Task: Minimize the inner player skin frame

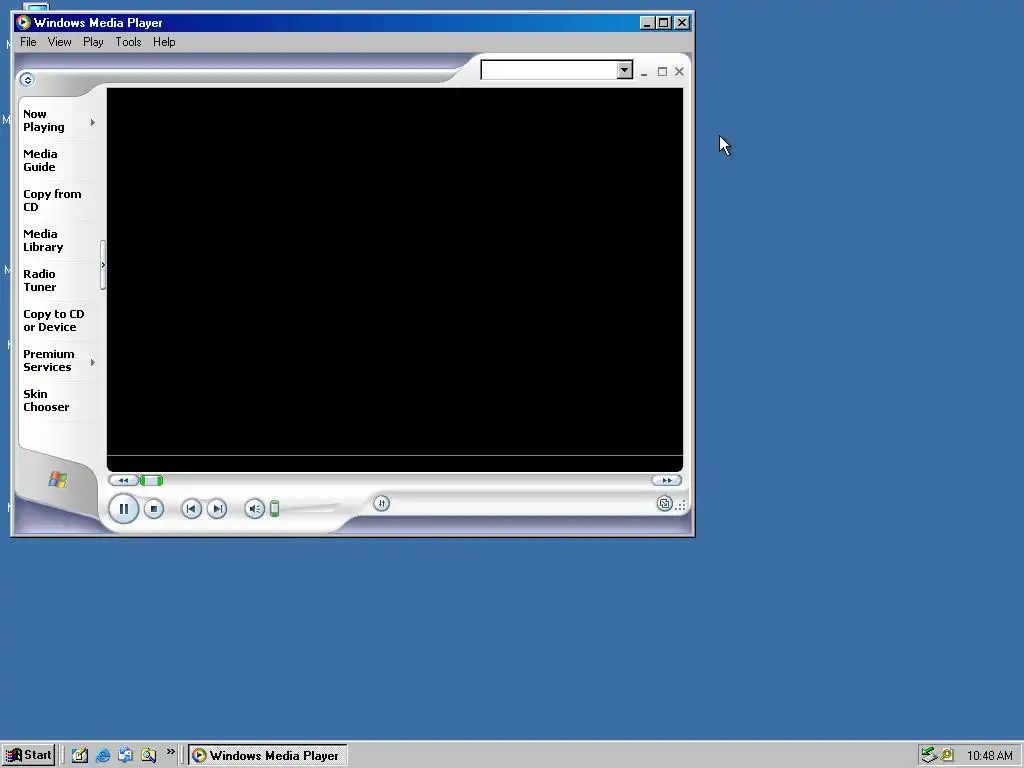Action: pyautogui.click(x=644, y=72)
